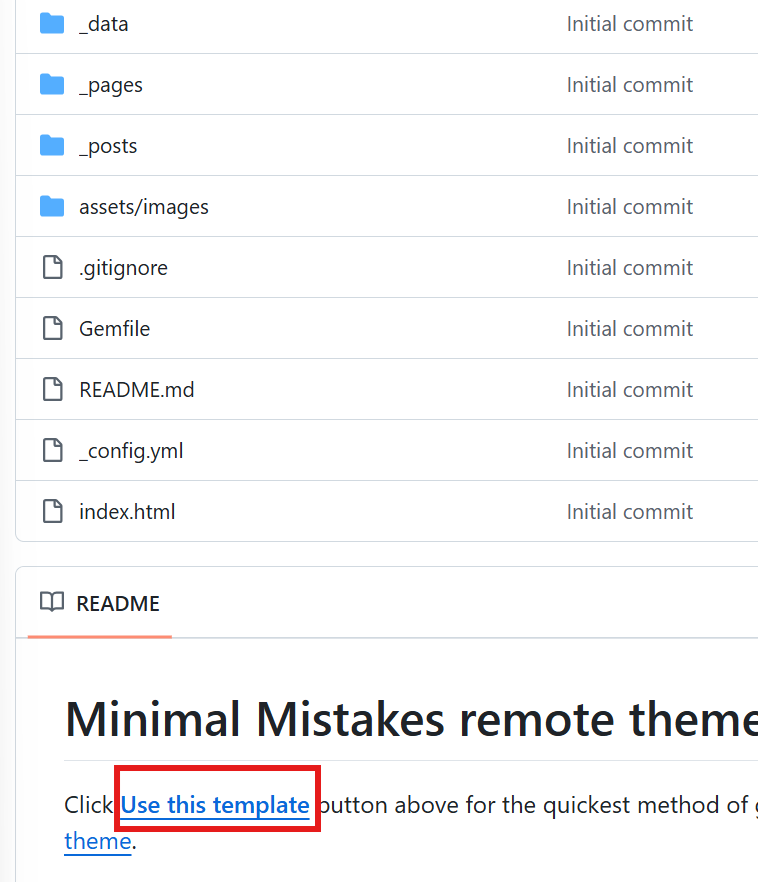Open the _posts folder name link
758x882 pixels.
coord(108,146)
